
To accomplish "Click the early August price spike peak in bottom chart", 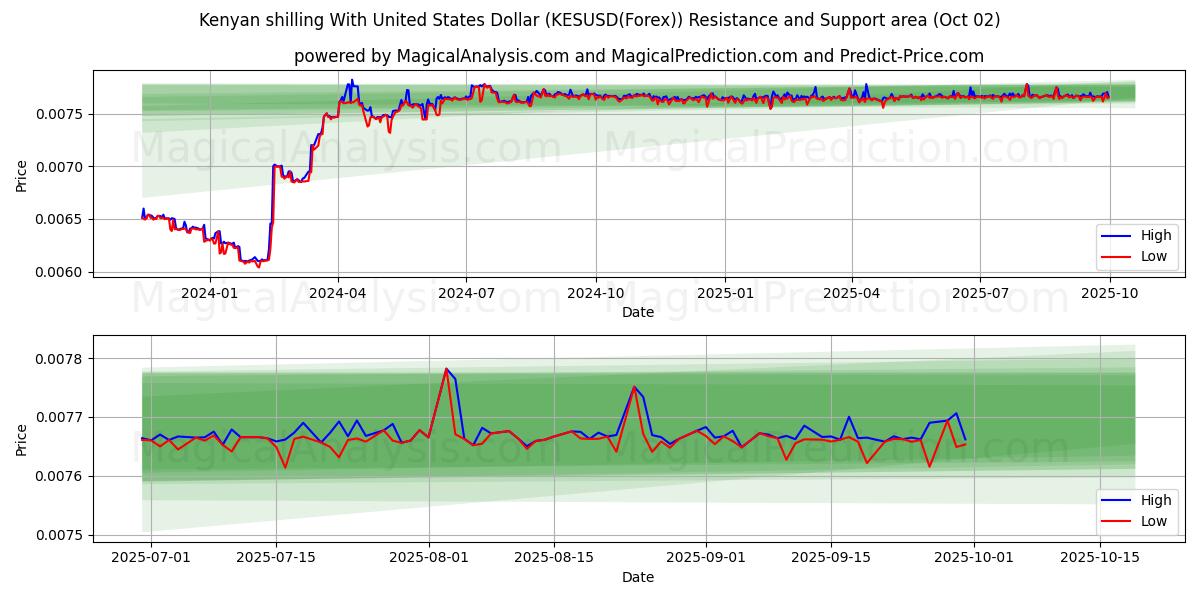I will pos(446,369).
